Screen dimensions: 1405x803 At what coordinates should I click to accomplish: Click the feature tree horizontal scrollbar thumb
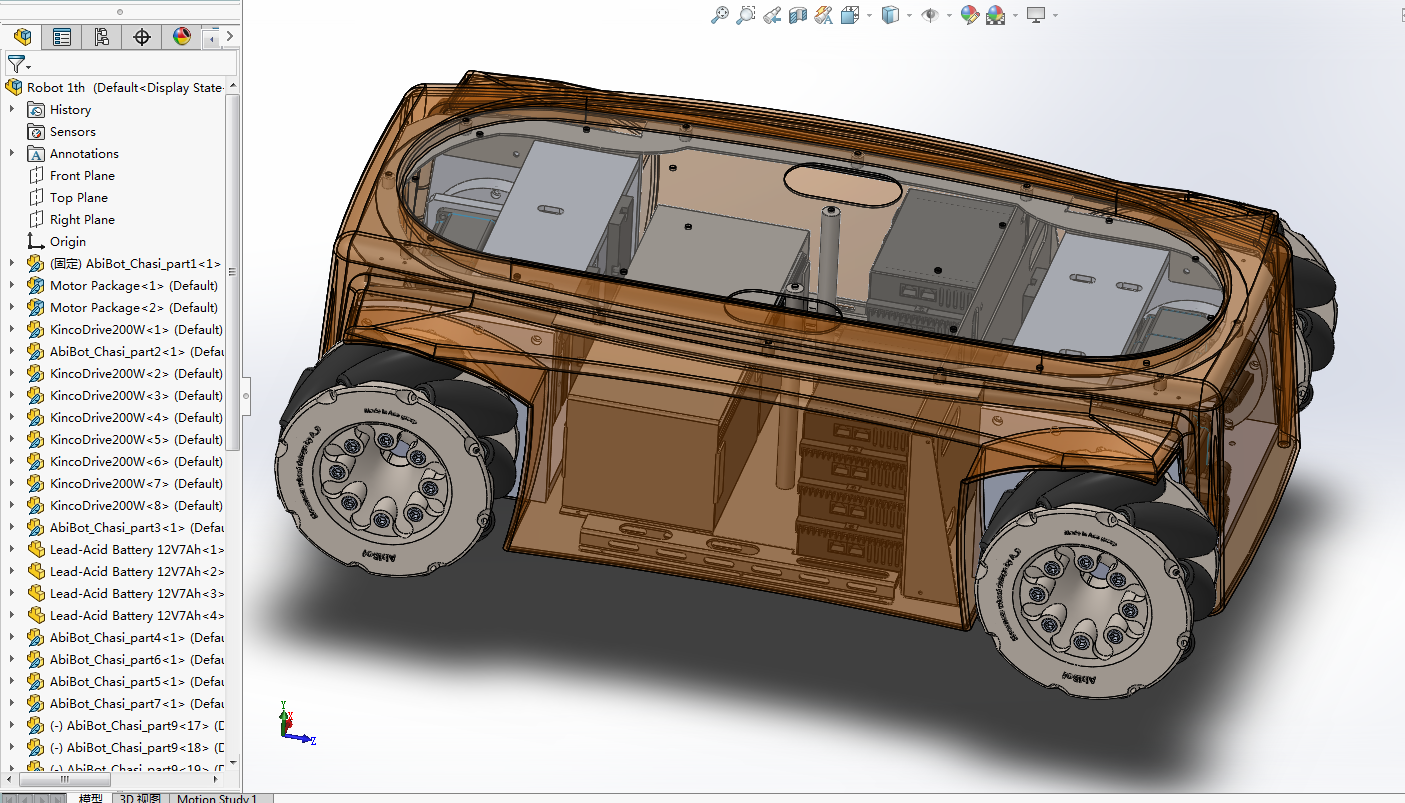click(64, 779)
